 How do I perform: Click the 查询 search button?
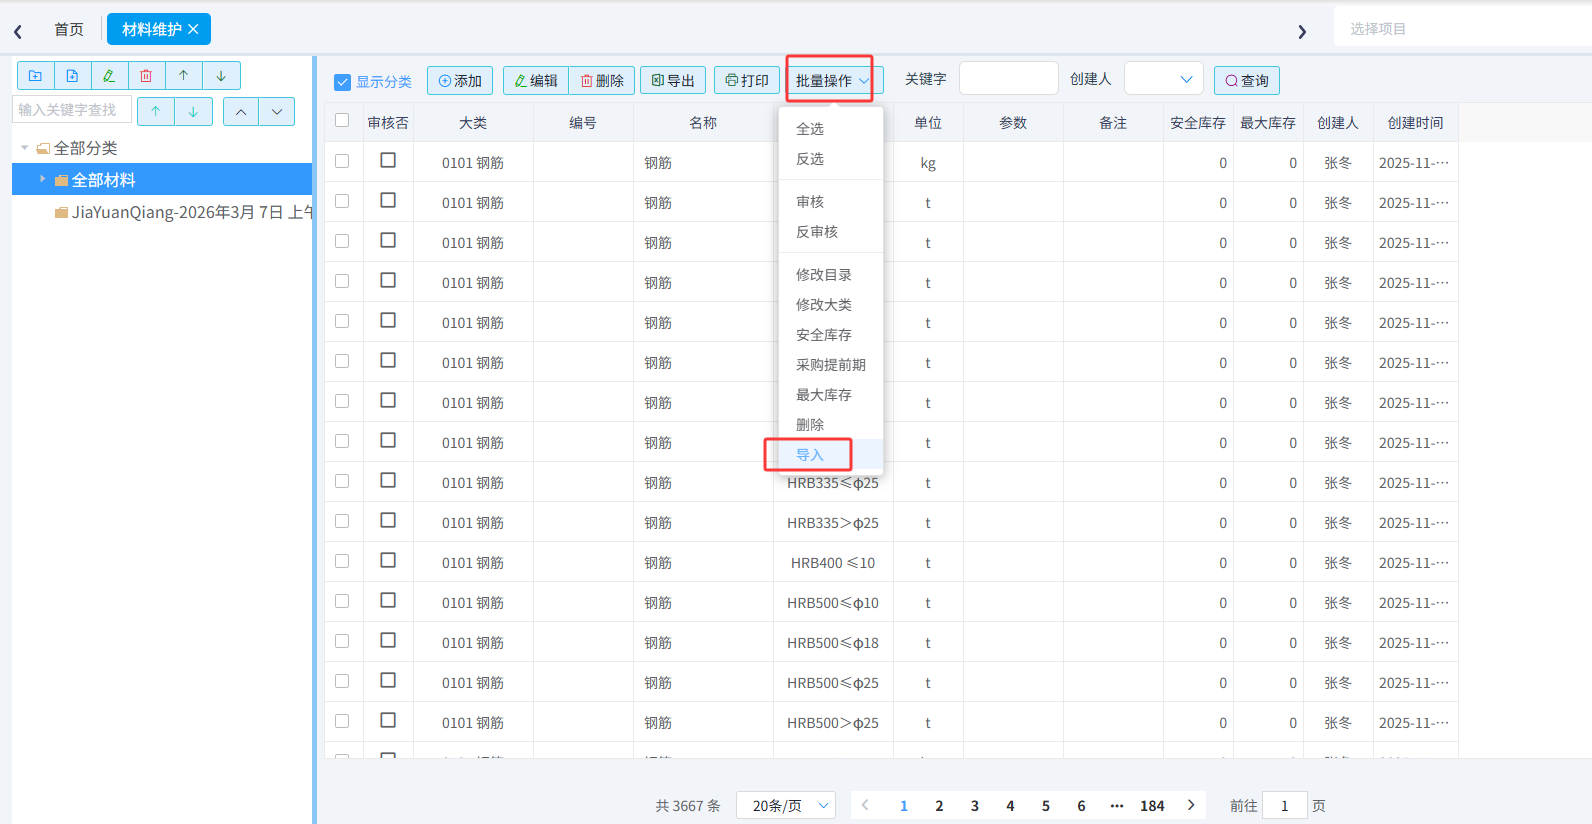click(x=1247, y=80)
